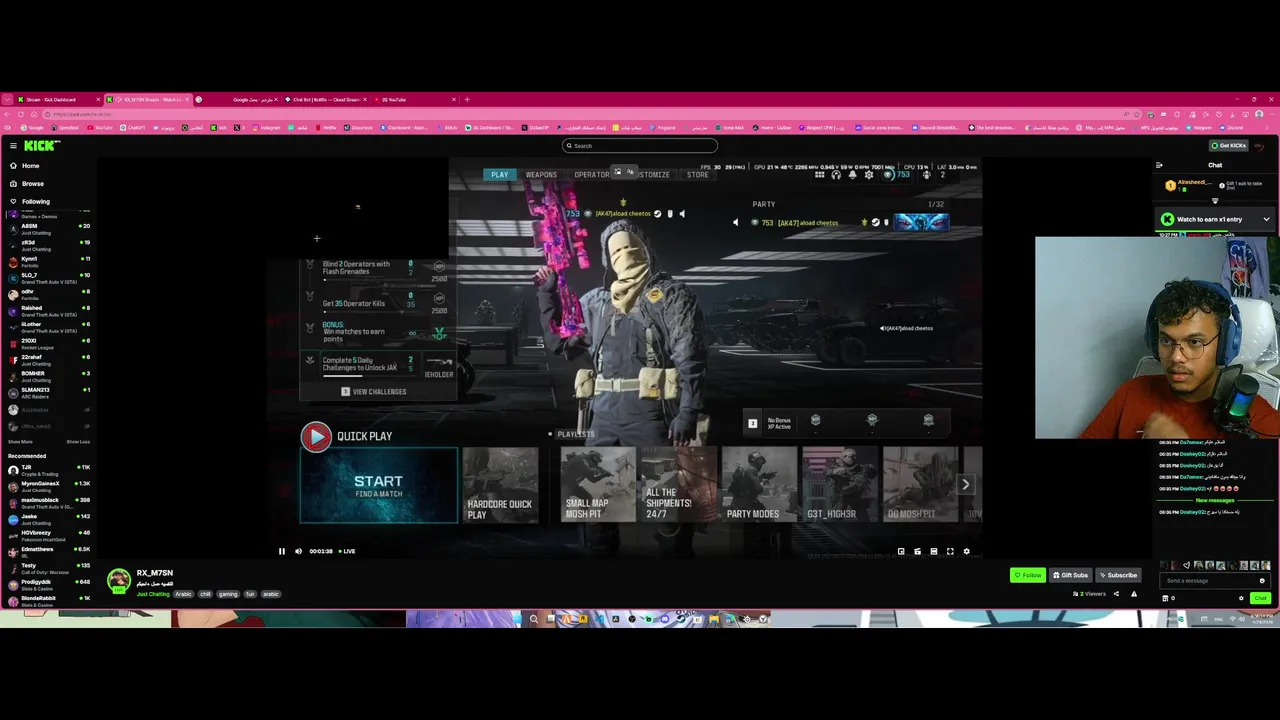Open the profile avatar menu
This screenshot has width=1280, height=720.
pos(1260,146)
